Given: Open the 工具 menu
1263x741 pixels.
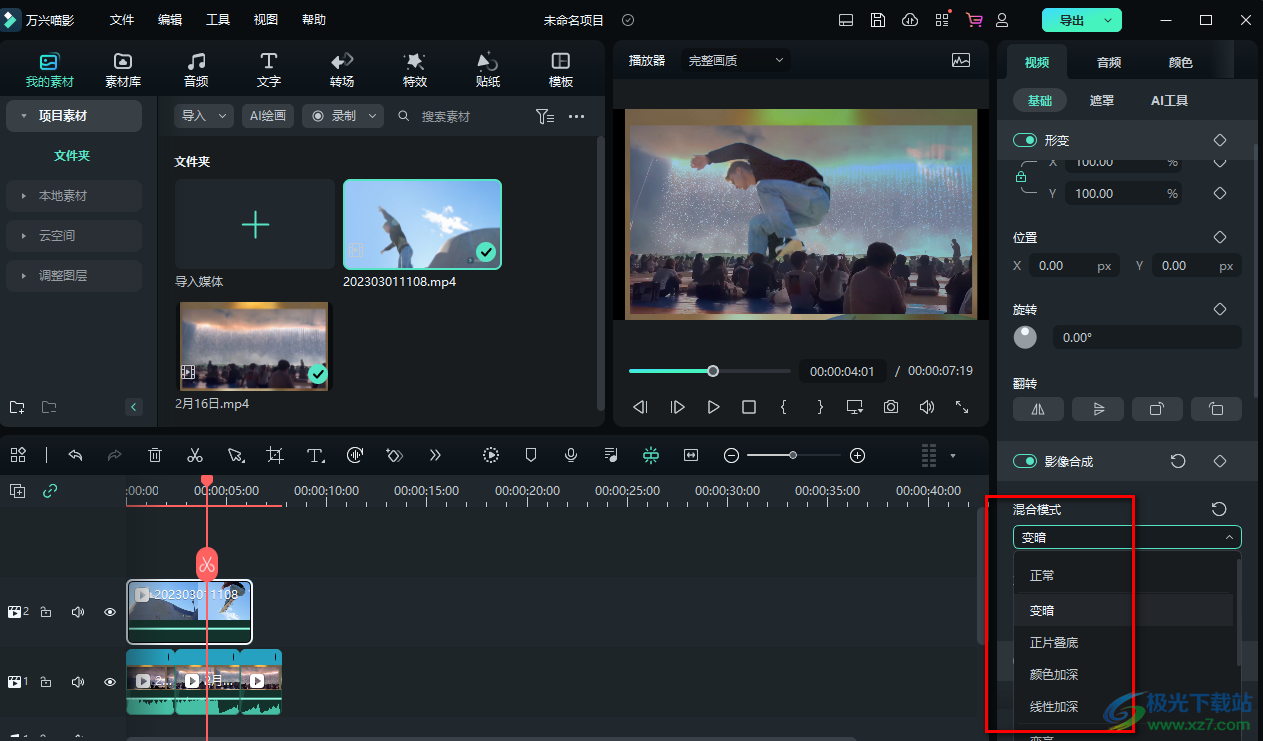Looking at the screenshot, I should (218, 20).
